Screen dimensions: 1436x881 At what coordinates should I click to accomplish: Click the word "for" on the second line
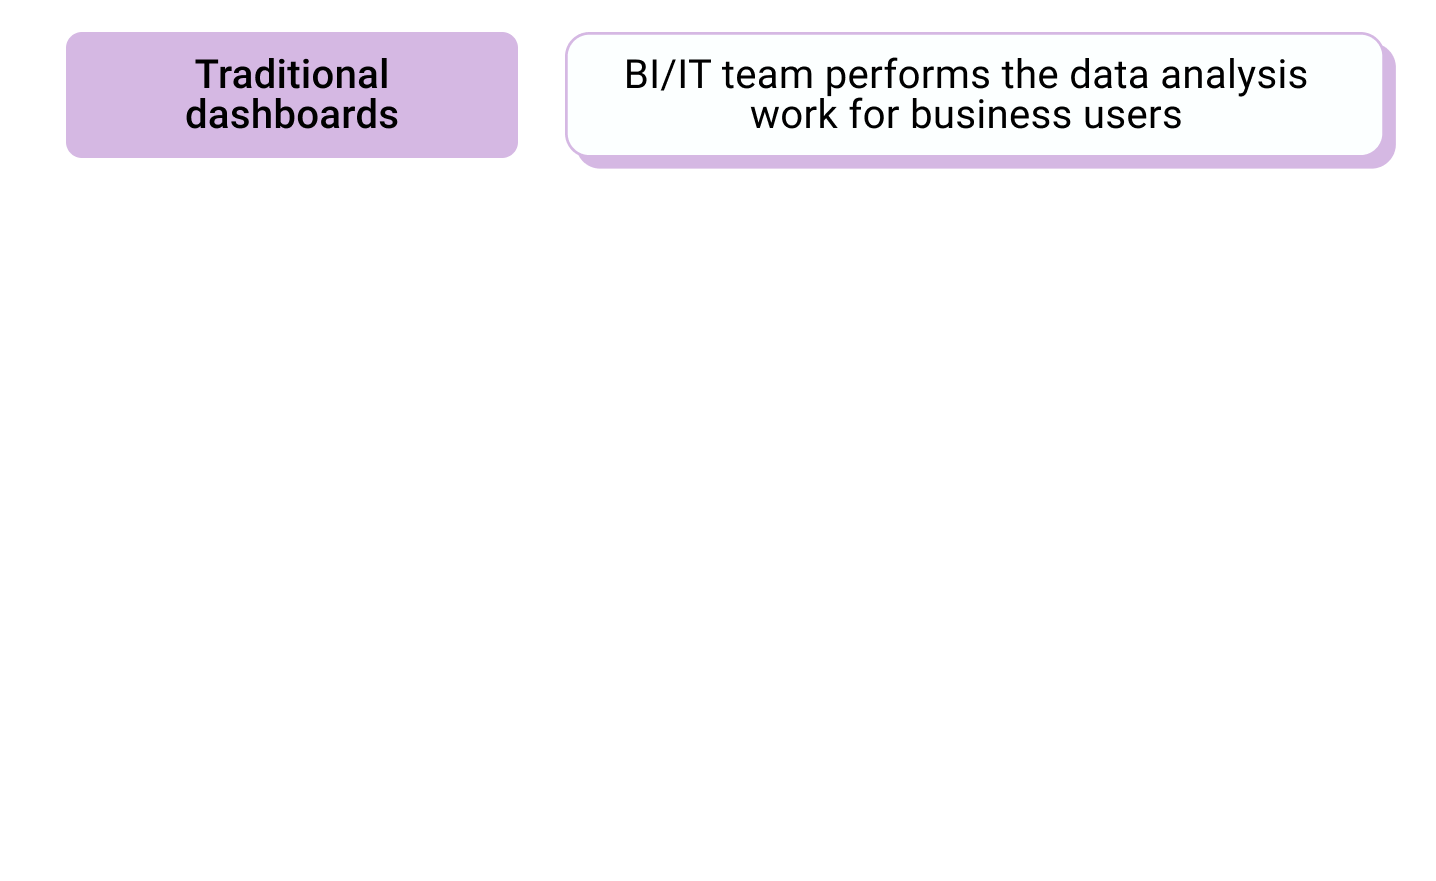874,115
